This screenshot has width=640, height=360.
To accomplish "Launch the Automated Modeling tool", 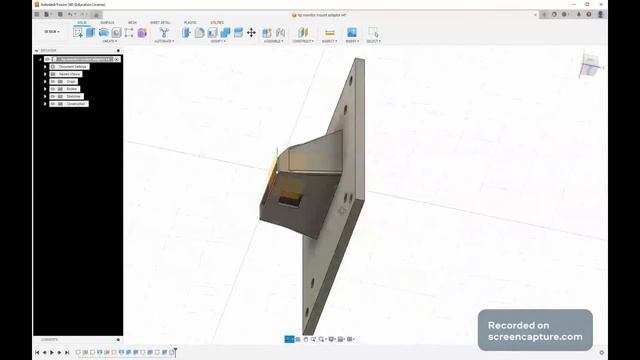I will tap(164, 32).
